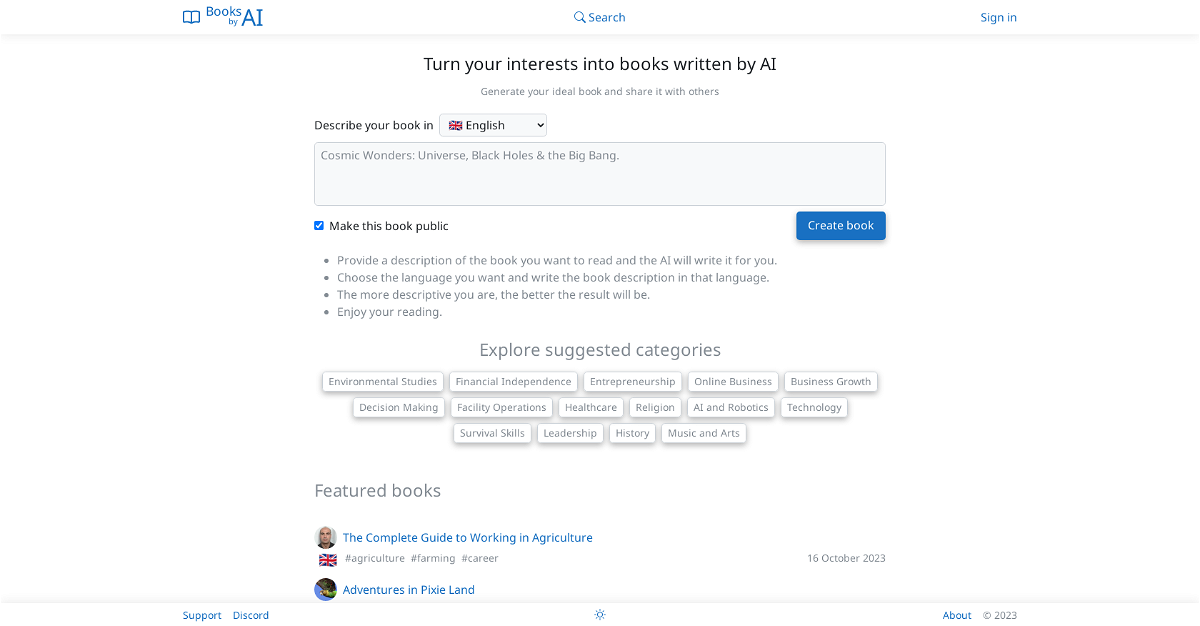Click the Pixie Land book avatar
Screen dimensions: 1200x626
tap(326, 590)
